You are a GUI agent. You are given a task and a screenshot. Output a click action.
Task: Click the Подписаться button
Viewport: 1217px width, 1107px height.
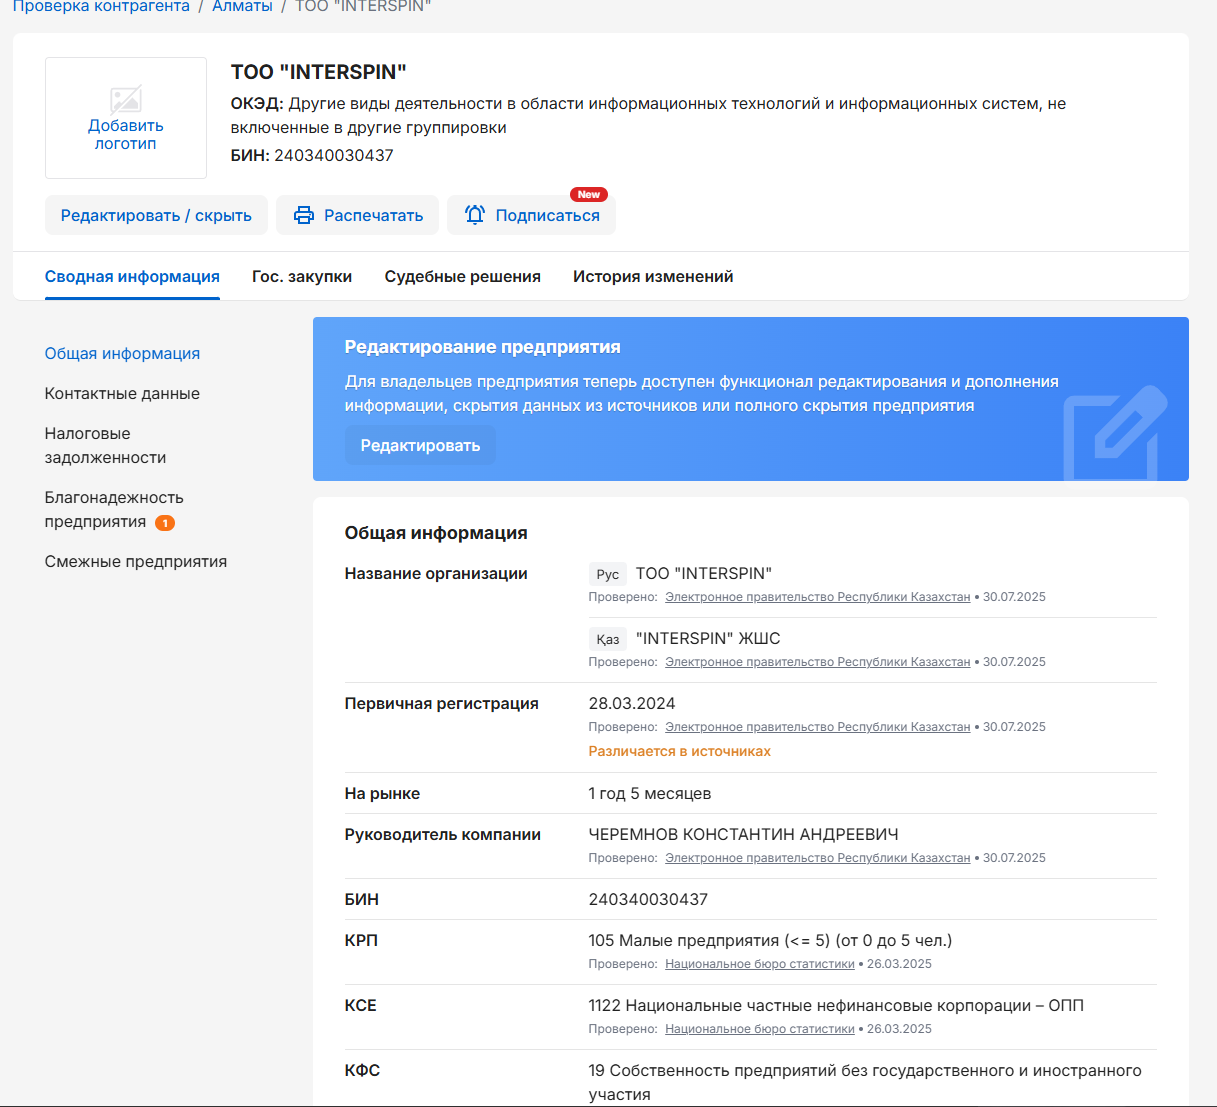(x=547, y=216)
